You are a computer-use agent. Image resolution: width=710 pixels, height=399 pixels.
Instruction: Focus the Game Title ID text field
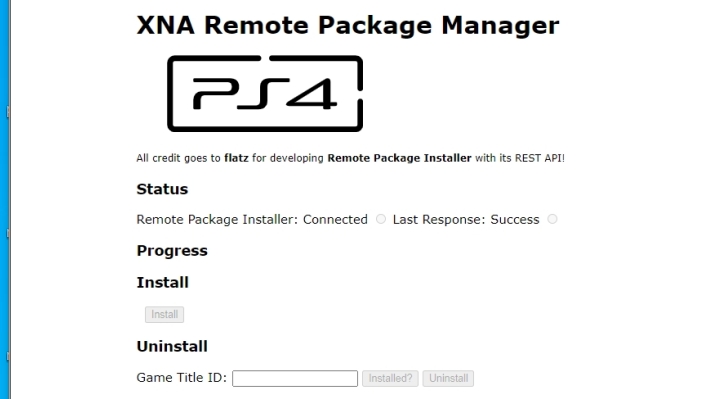[x=295, y=378]
